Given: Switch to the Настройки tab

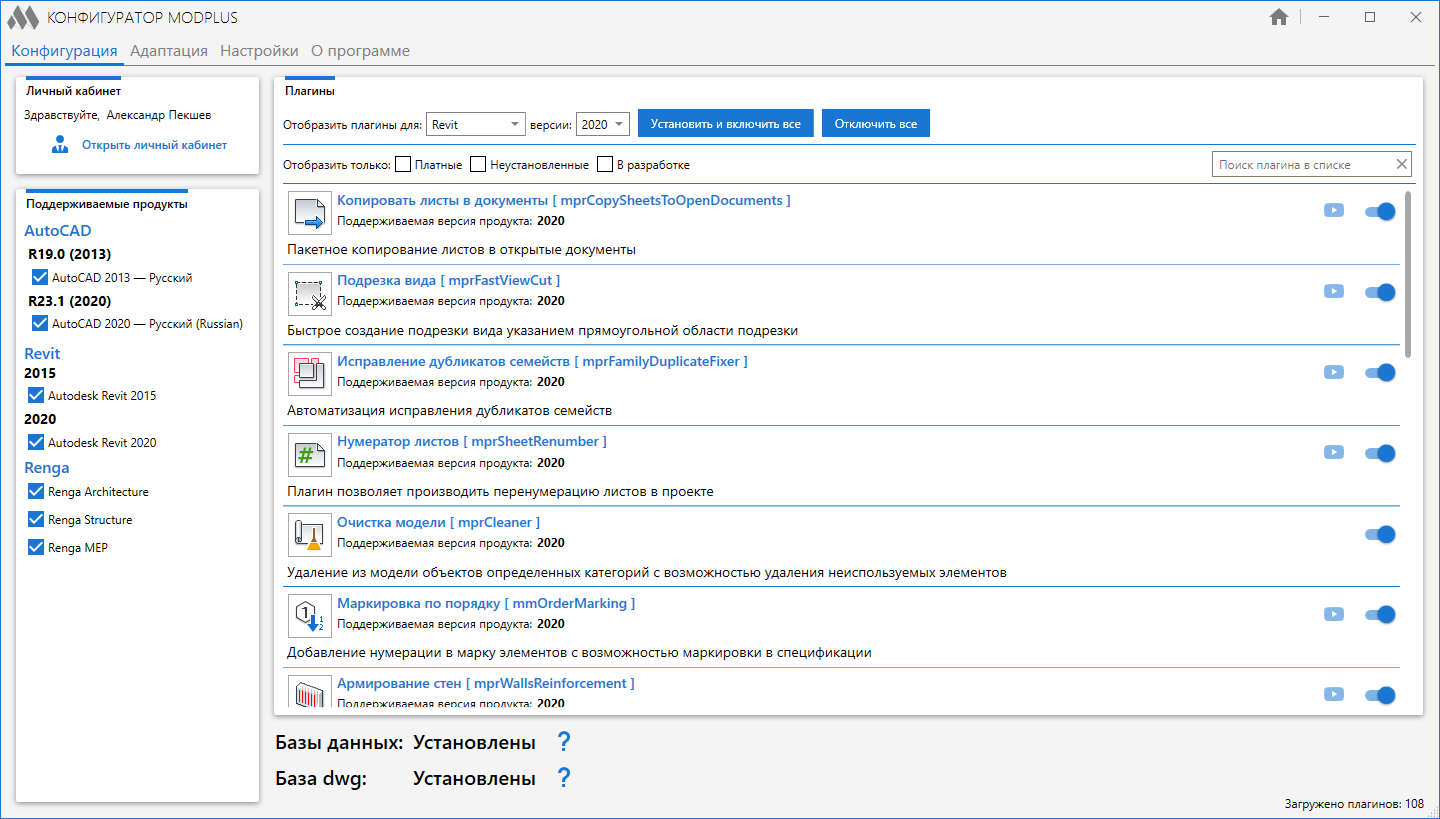Looking at the screenshot, I should [259, 51].
